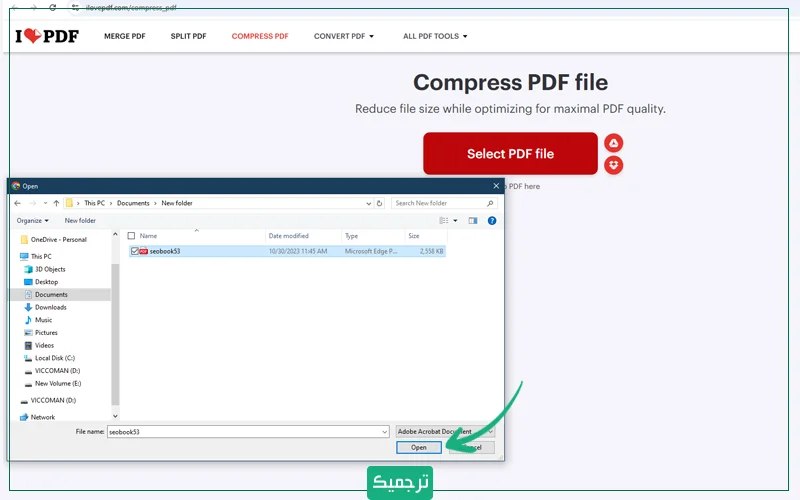Click the seobook53 PDF file icon

[144, 251]
